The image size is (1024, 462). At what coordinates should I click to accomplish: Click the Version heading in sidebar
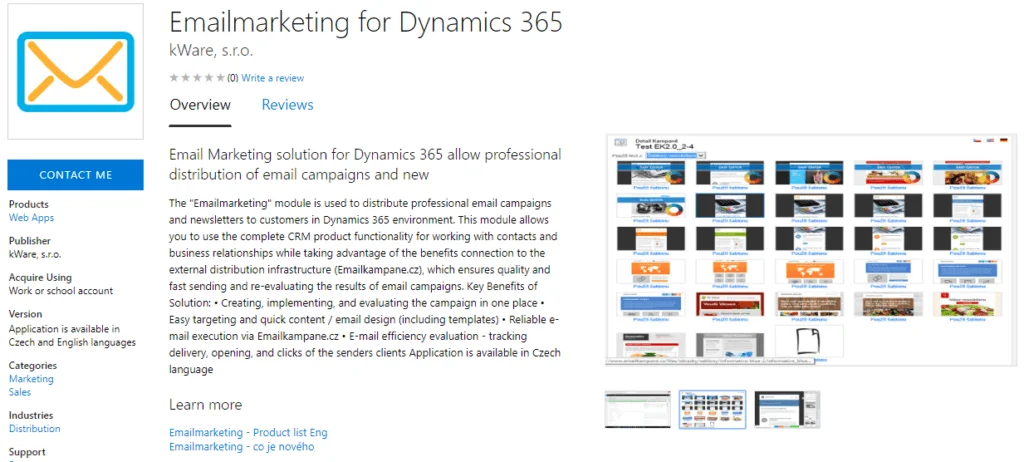pos(25,314)
